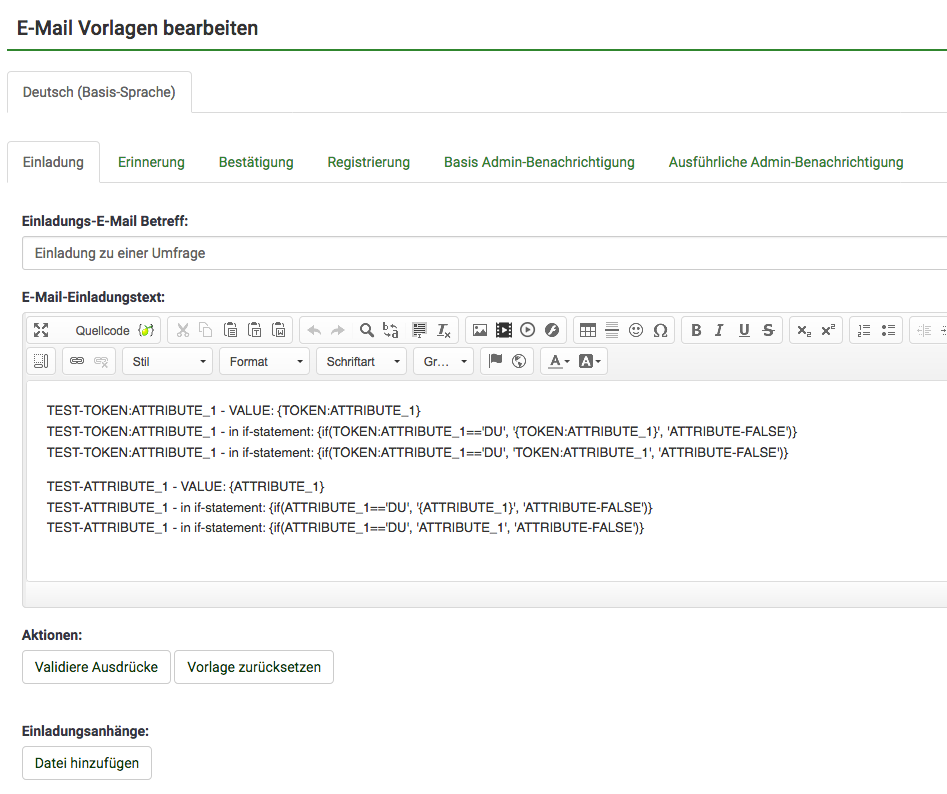Toggle bold formatting

[696, 330]
